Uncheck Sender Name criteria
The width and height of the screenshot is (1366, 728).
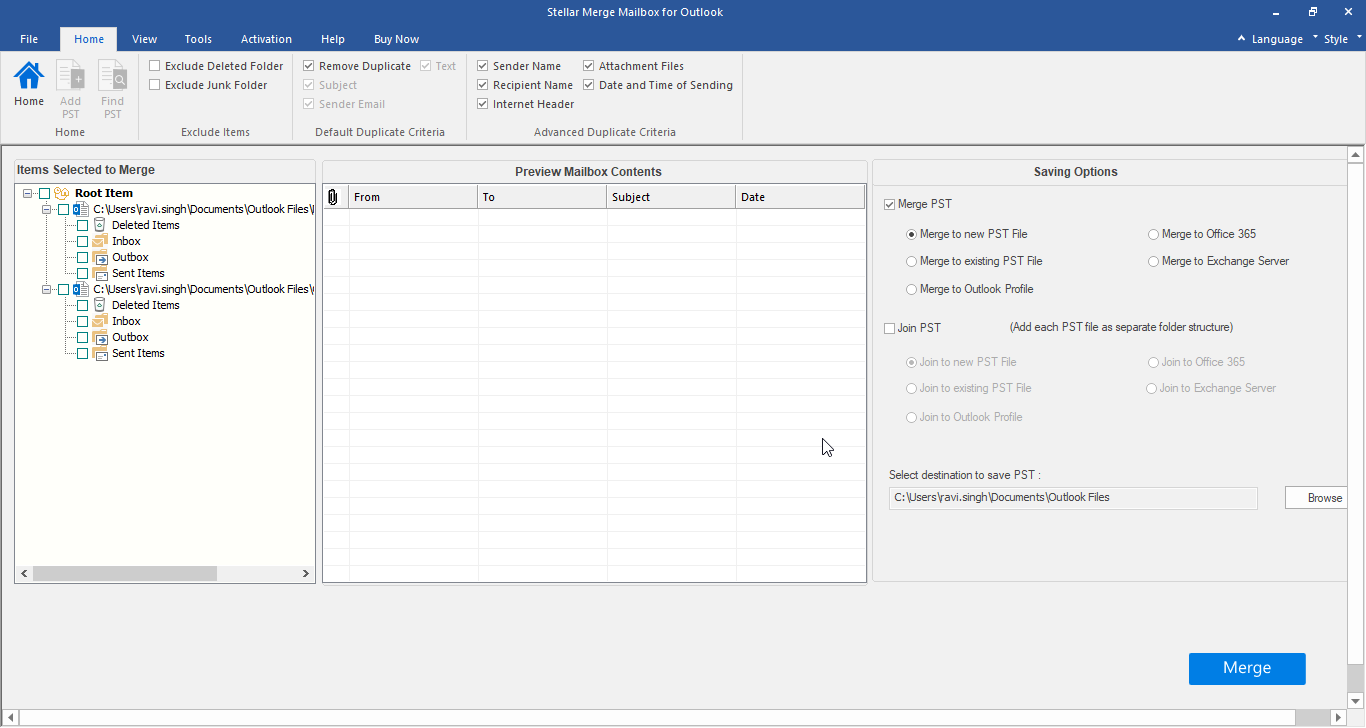click(x=483, y=66)
